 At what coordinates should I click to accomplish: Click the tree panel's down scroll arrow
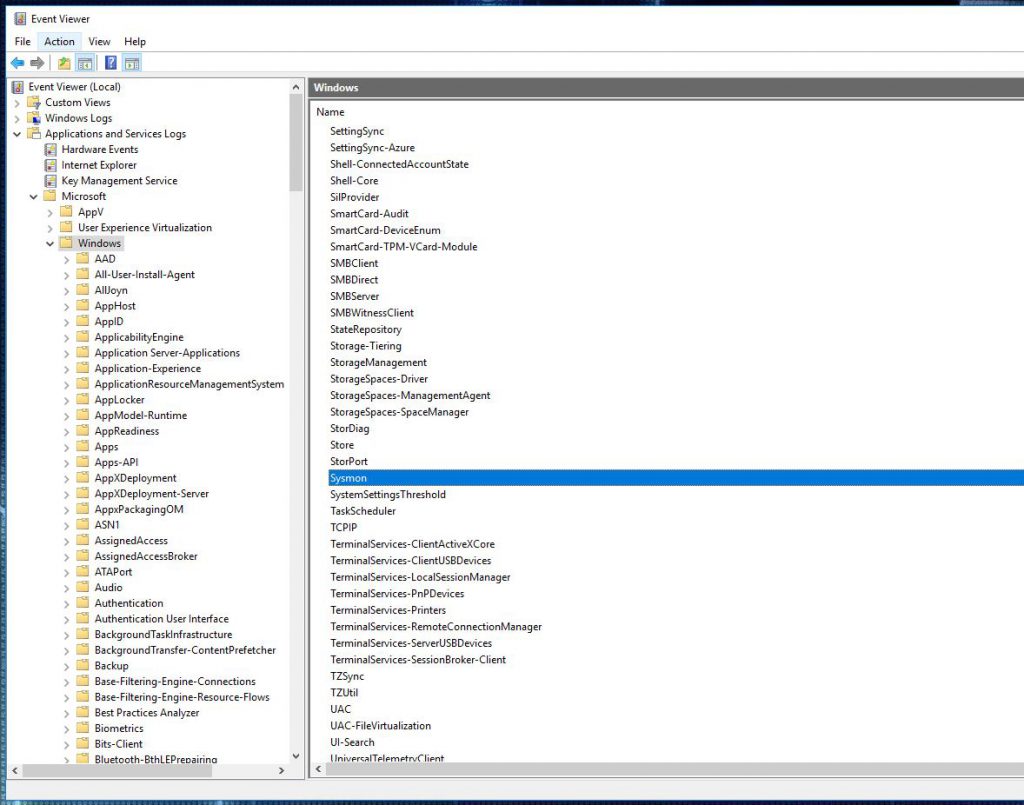click(296, 758)
